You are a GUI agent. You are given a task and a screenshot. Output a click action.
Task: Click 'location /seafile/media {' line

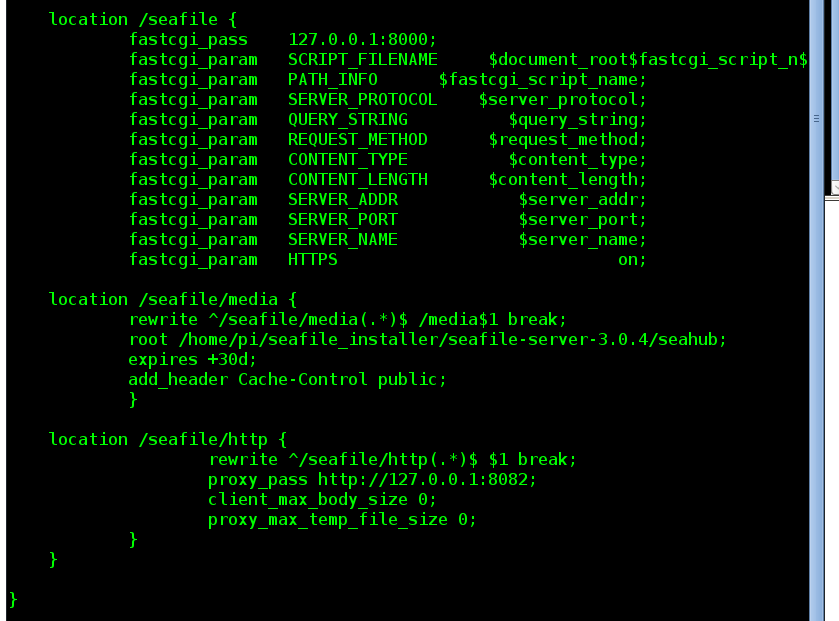click(172, 300)
